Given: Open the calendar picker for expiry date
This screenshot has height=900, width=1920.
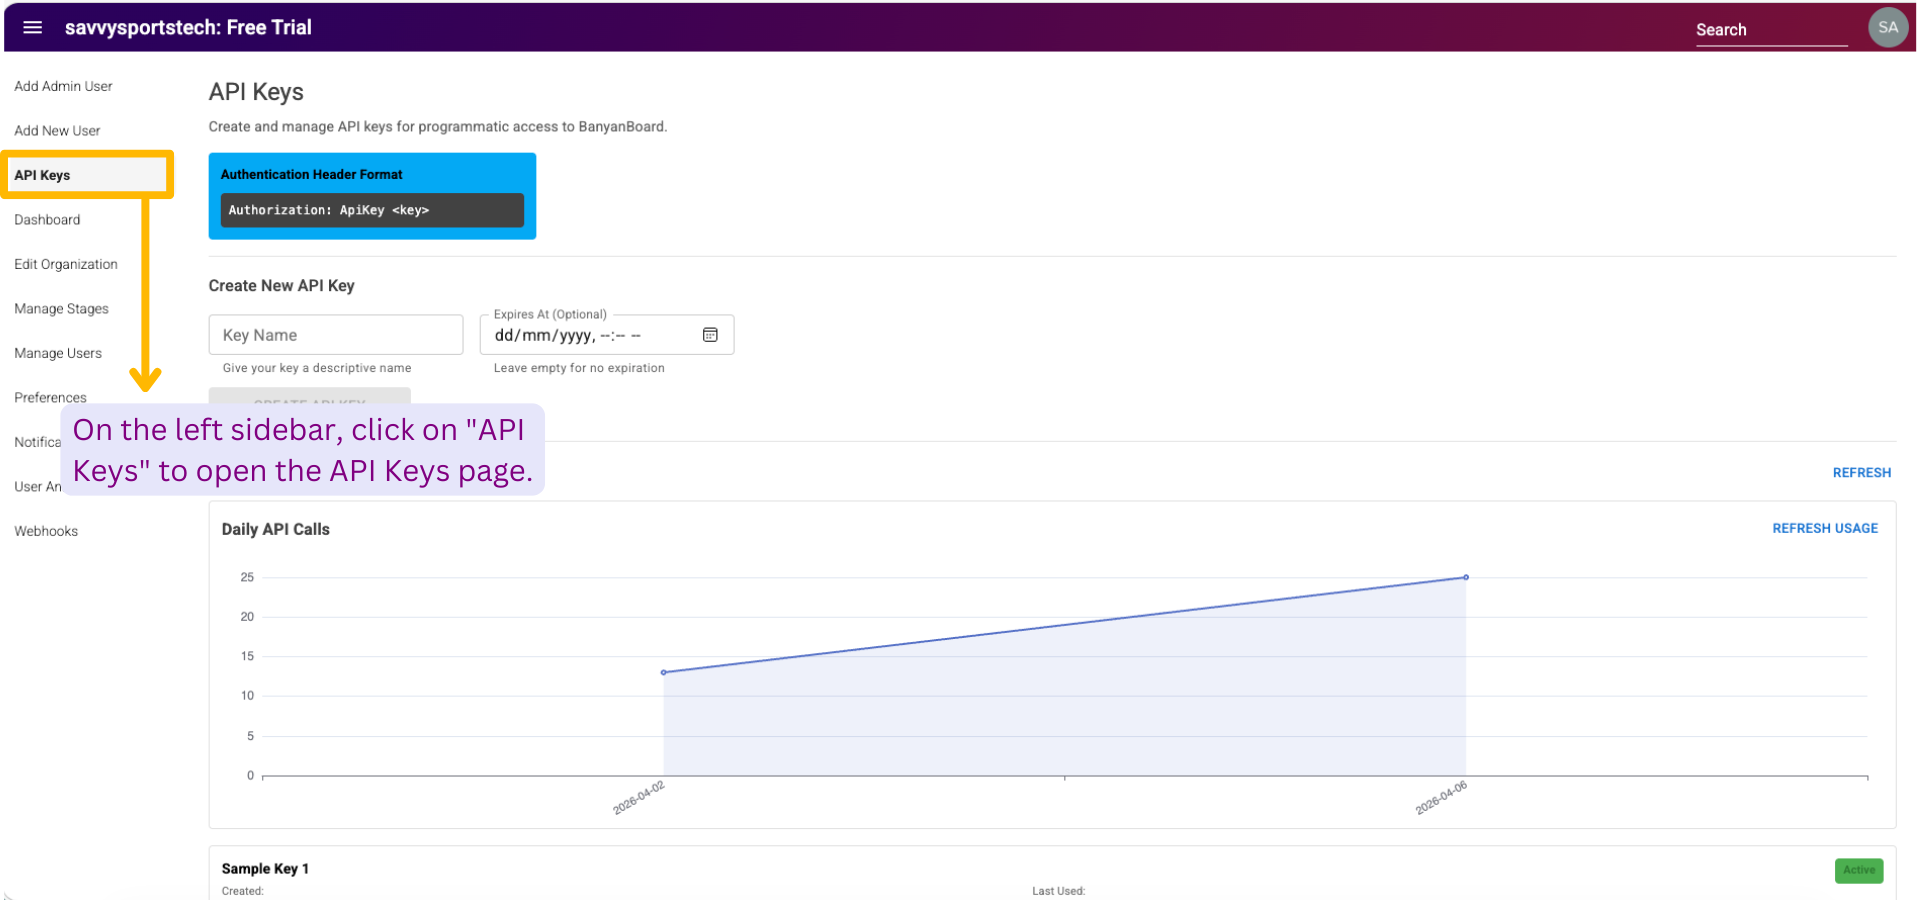Looking at the screenshot, I should tap(710, 335).
